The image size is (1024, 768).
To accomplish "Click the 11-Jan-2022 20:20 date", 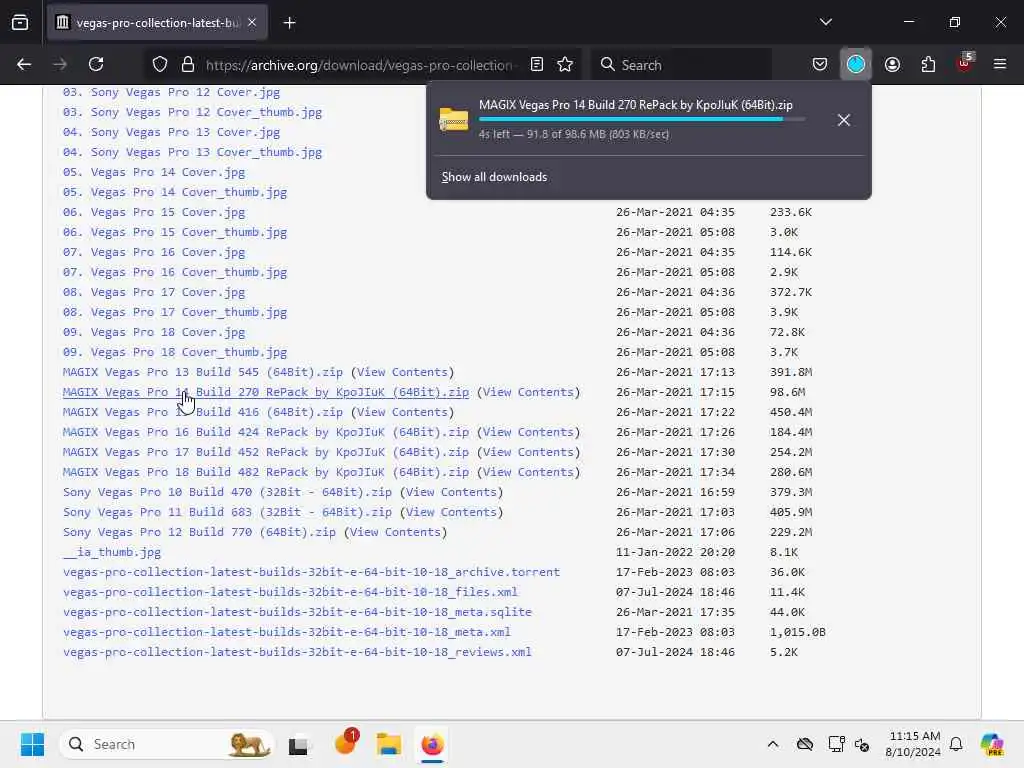I will coord(675,552).
